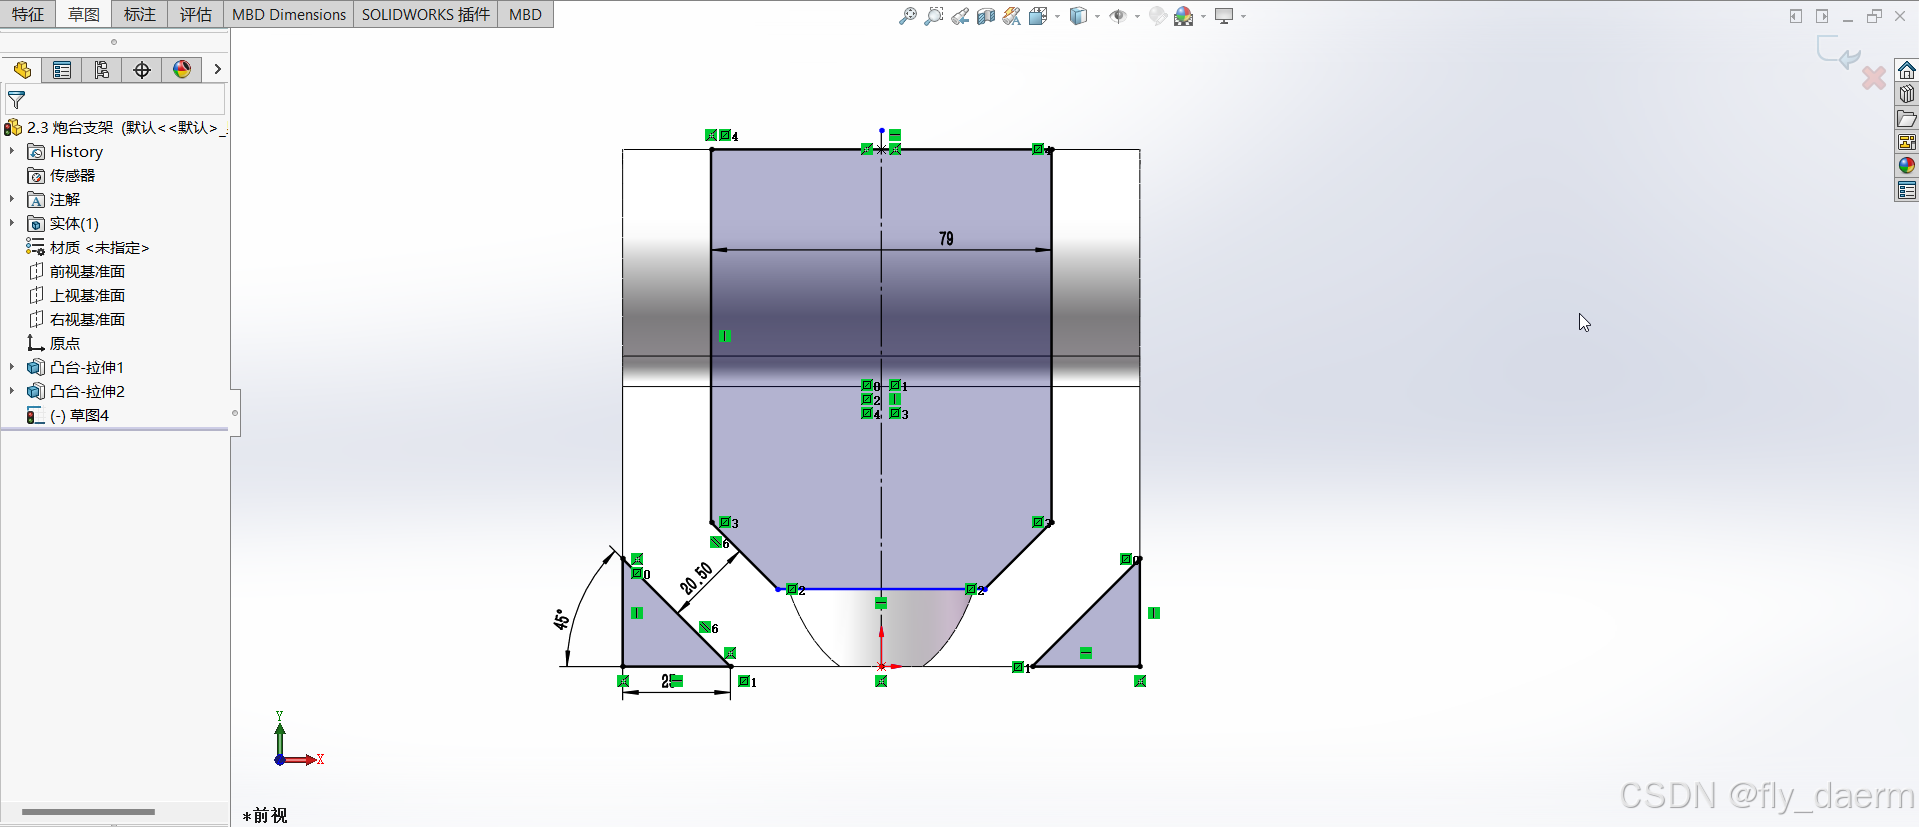Image resolution: width=1919 pixels, height=827 pixels.
Task: Select the 传感器 tree item
Action: (61, 175)
